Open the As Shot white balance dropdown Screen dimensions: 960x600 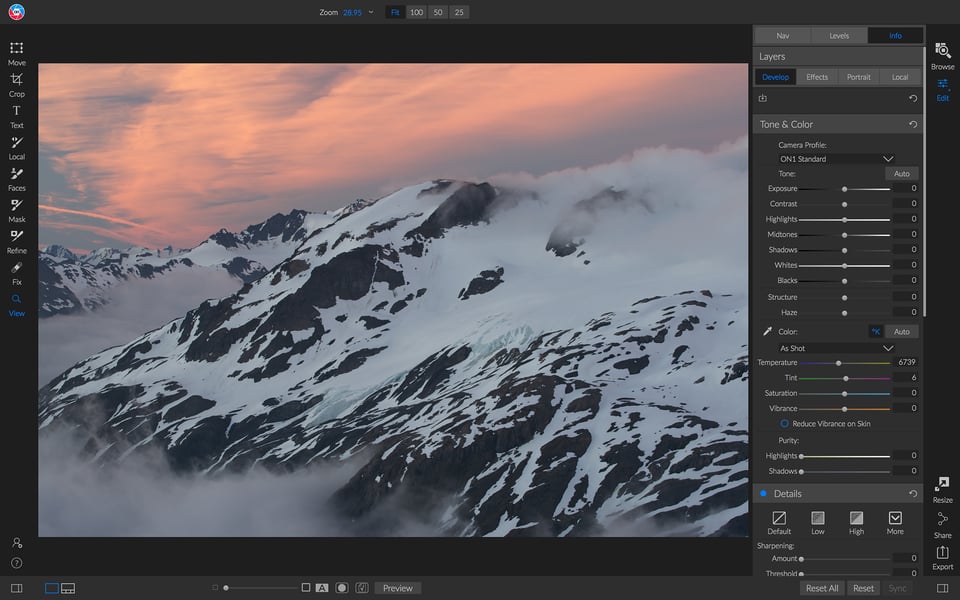click(836, 348)
